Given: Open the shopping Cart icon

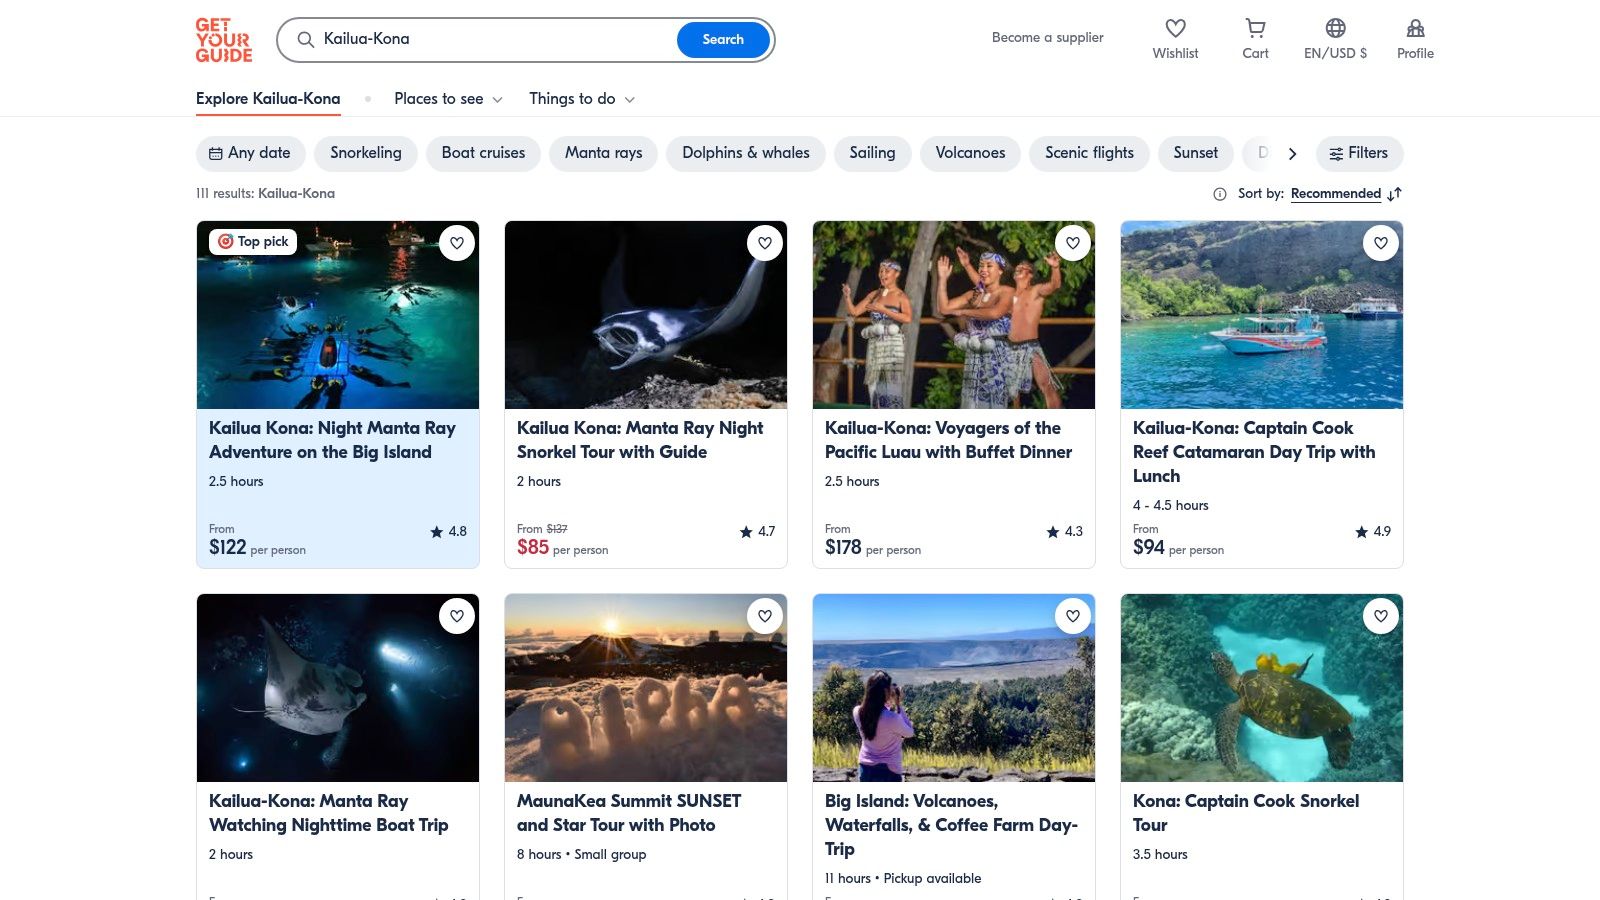Looking at the screenshot, I should [x=1255, y=29].
